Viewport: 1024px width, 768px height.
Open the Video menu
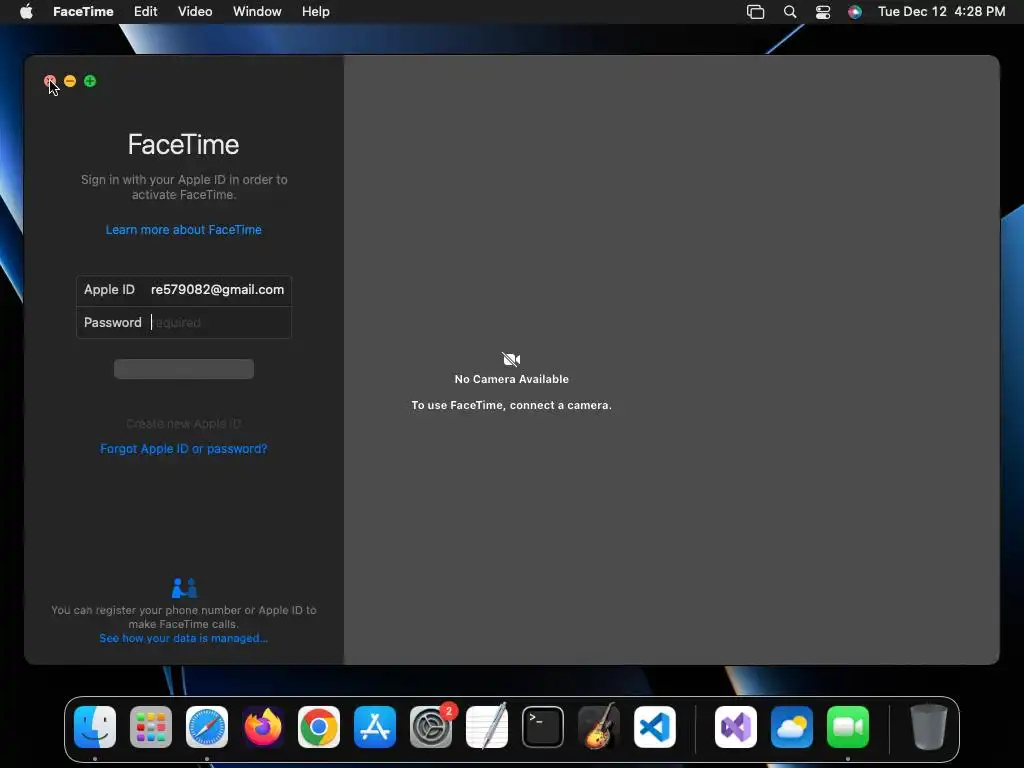[x=195, y=12]
